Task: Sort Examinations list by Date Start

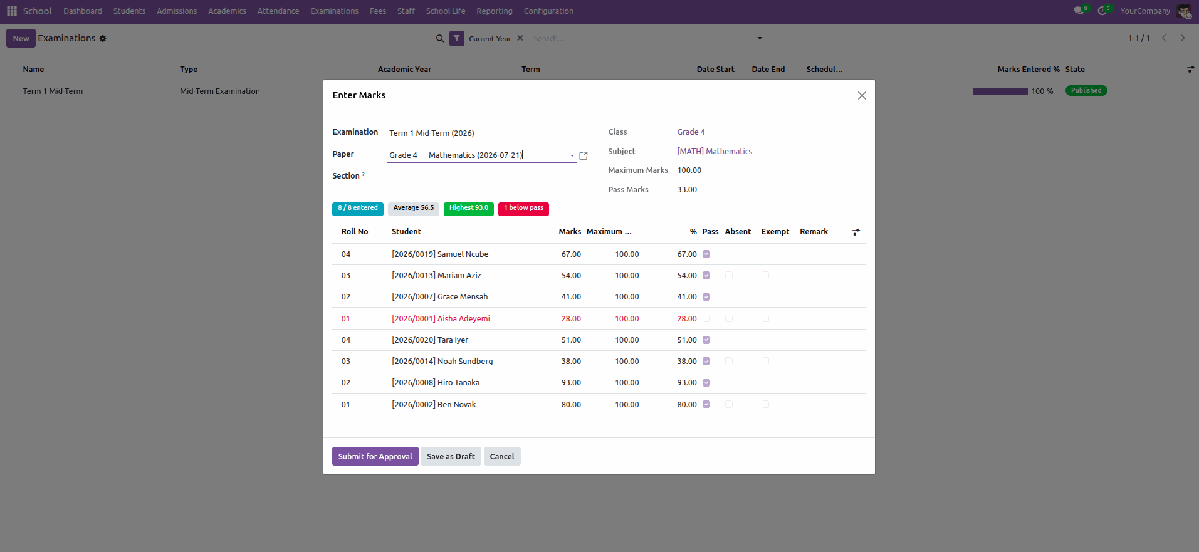Action: [x=716, y=70]
